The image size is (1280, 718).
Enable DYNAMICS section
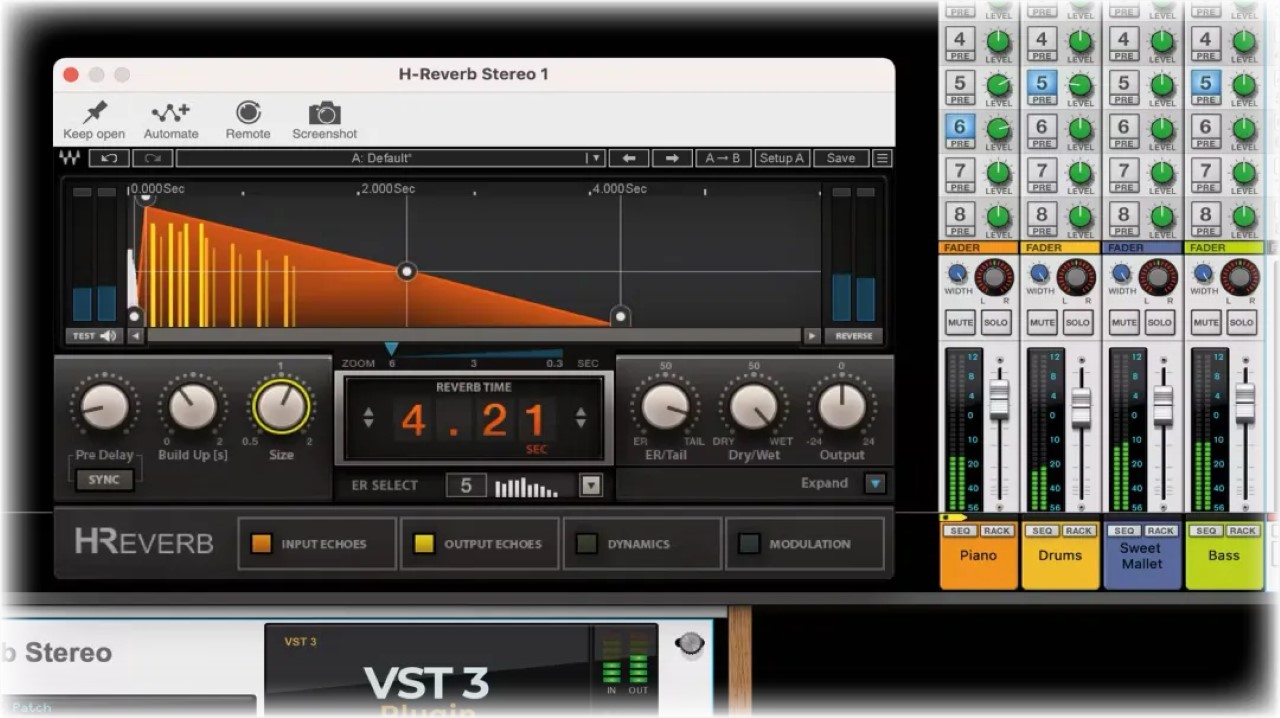(642, 544)
